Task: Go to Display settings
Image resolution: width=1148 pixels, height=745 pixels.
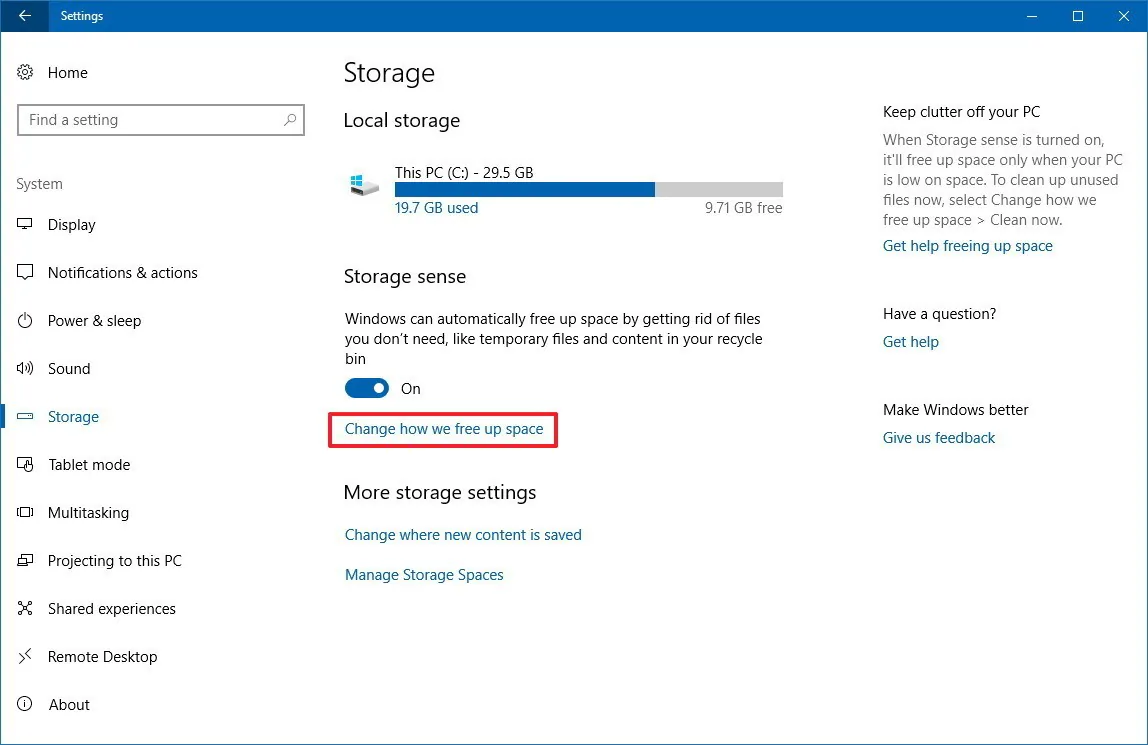Action: tap(71, 225)
